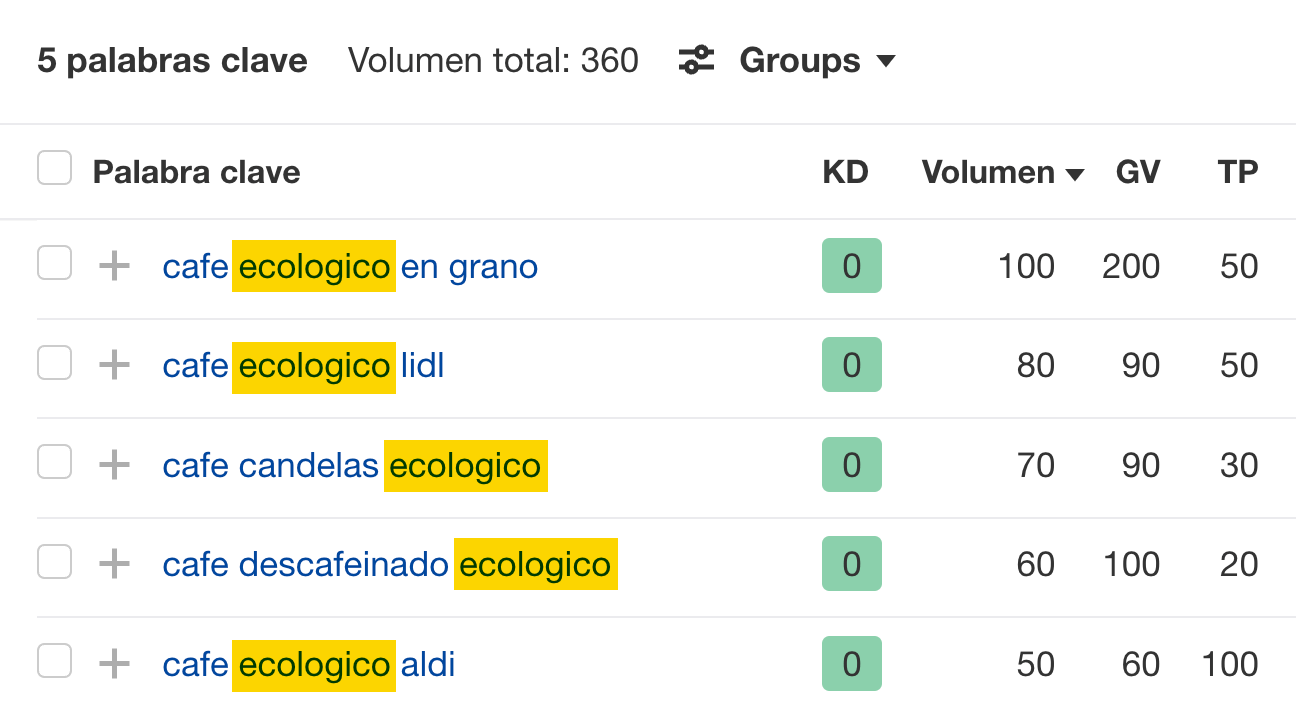Click plus icon beside 'cafe descafeinado ecologico'
Viewport: 1296px width, 722px height.
(x=115, y=564)
